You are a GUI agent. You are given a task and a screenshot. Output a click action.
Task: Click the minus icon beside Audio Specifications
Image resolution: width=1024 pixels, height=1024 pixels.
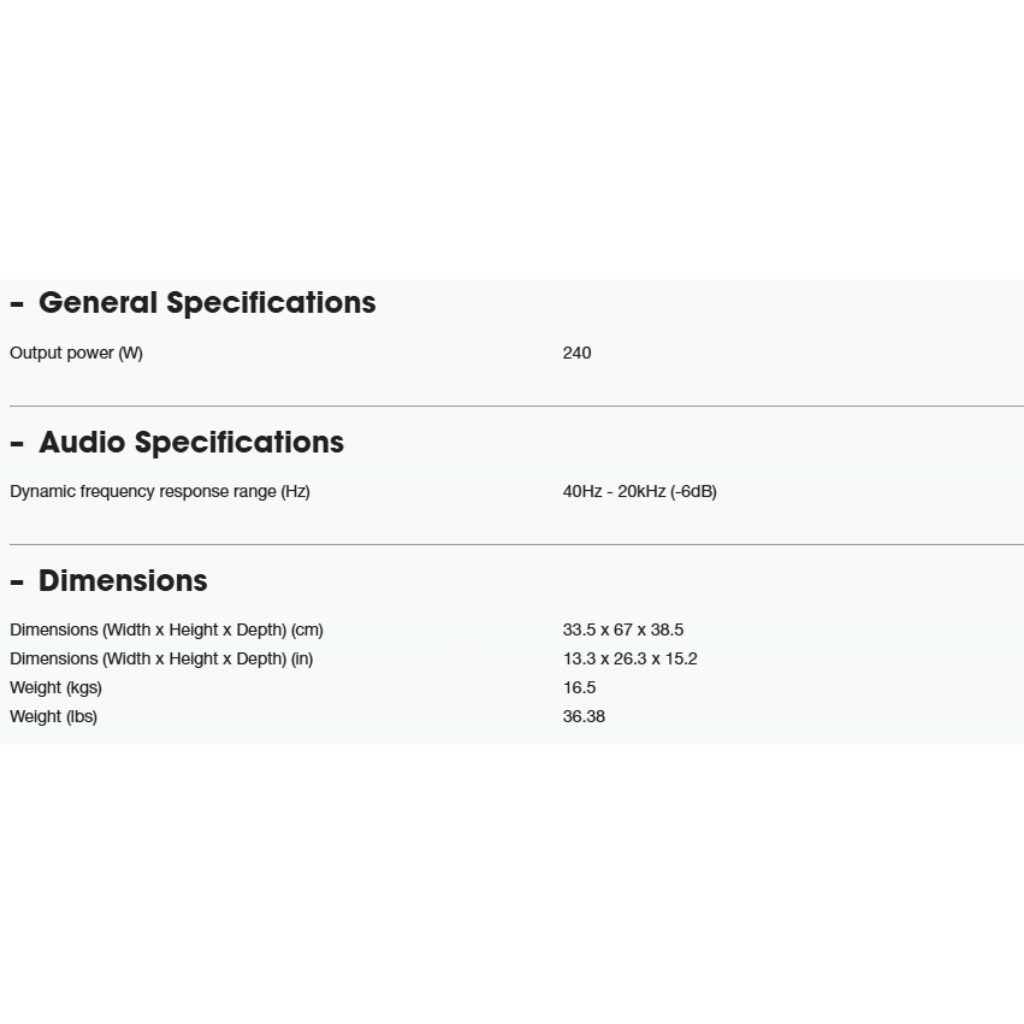tap(16, 443)
